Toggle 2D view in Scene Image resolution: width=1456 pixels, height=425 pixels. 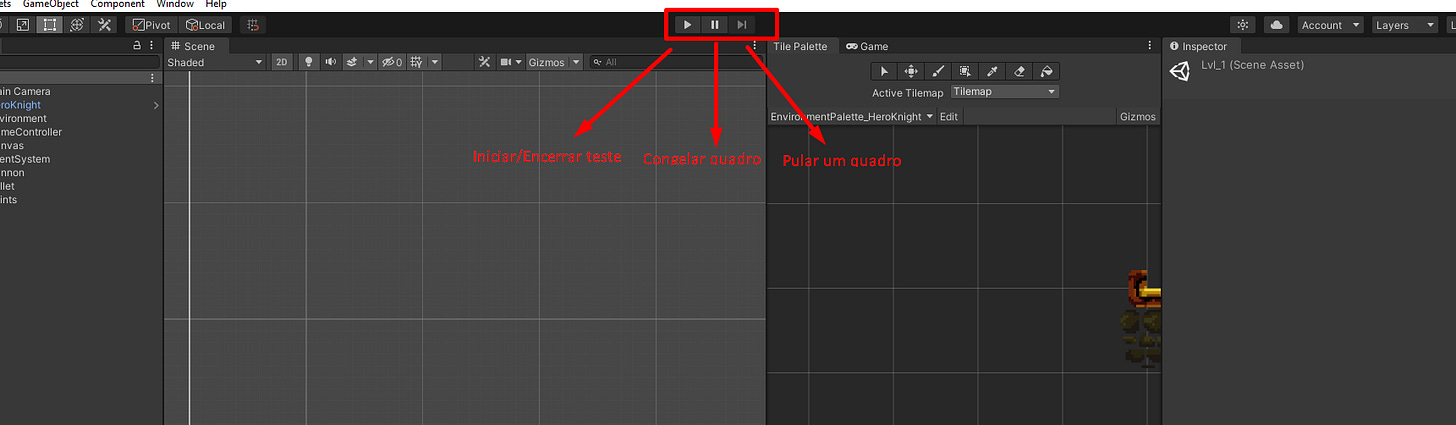tap(282, 62)
